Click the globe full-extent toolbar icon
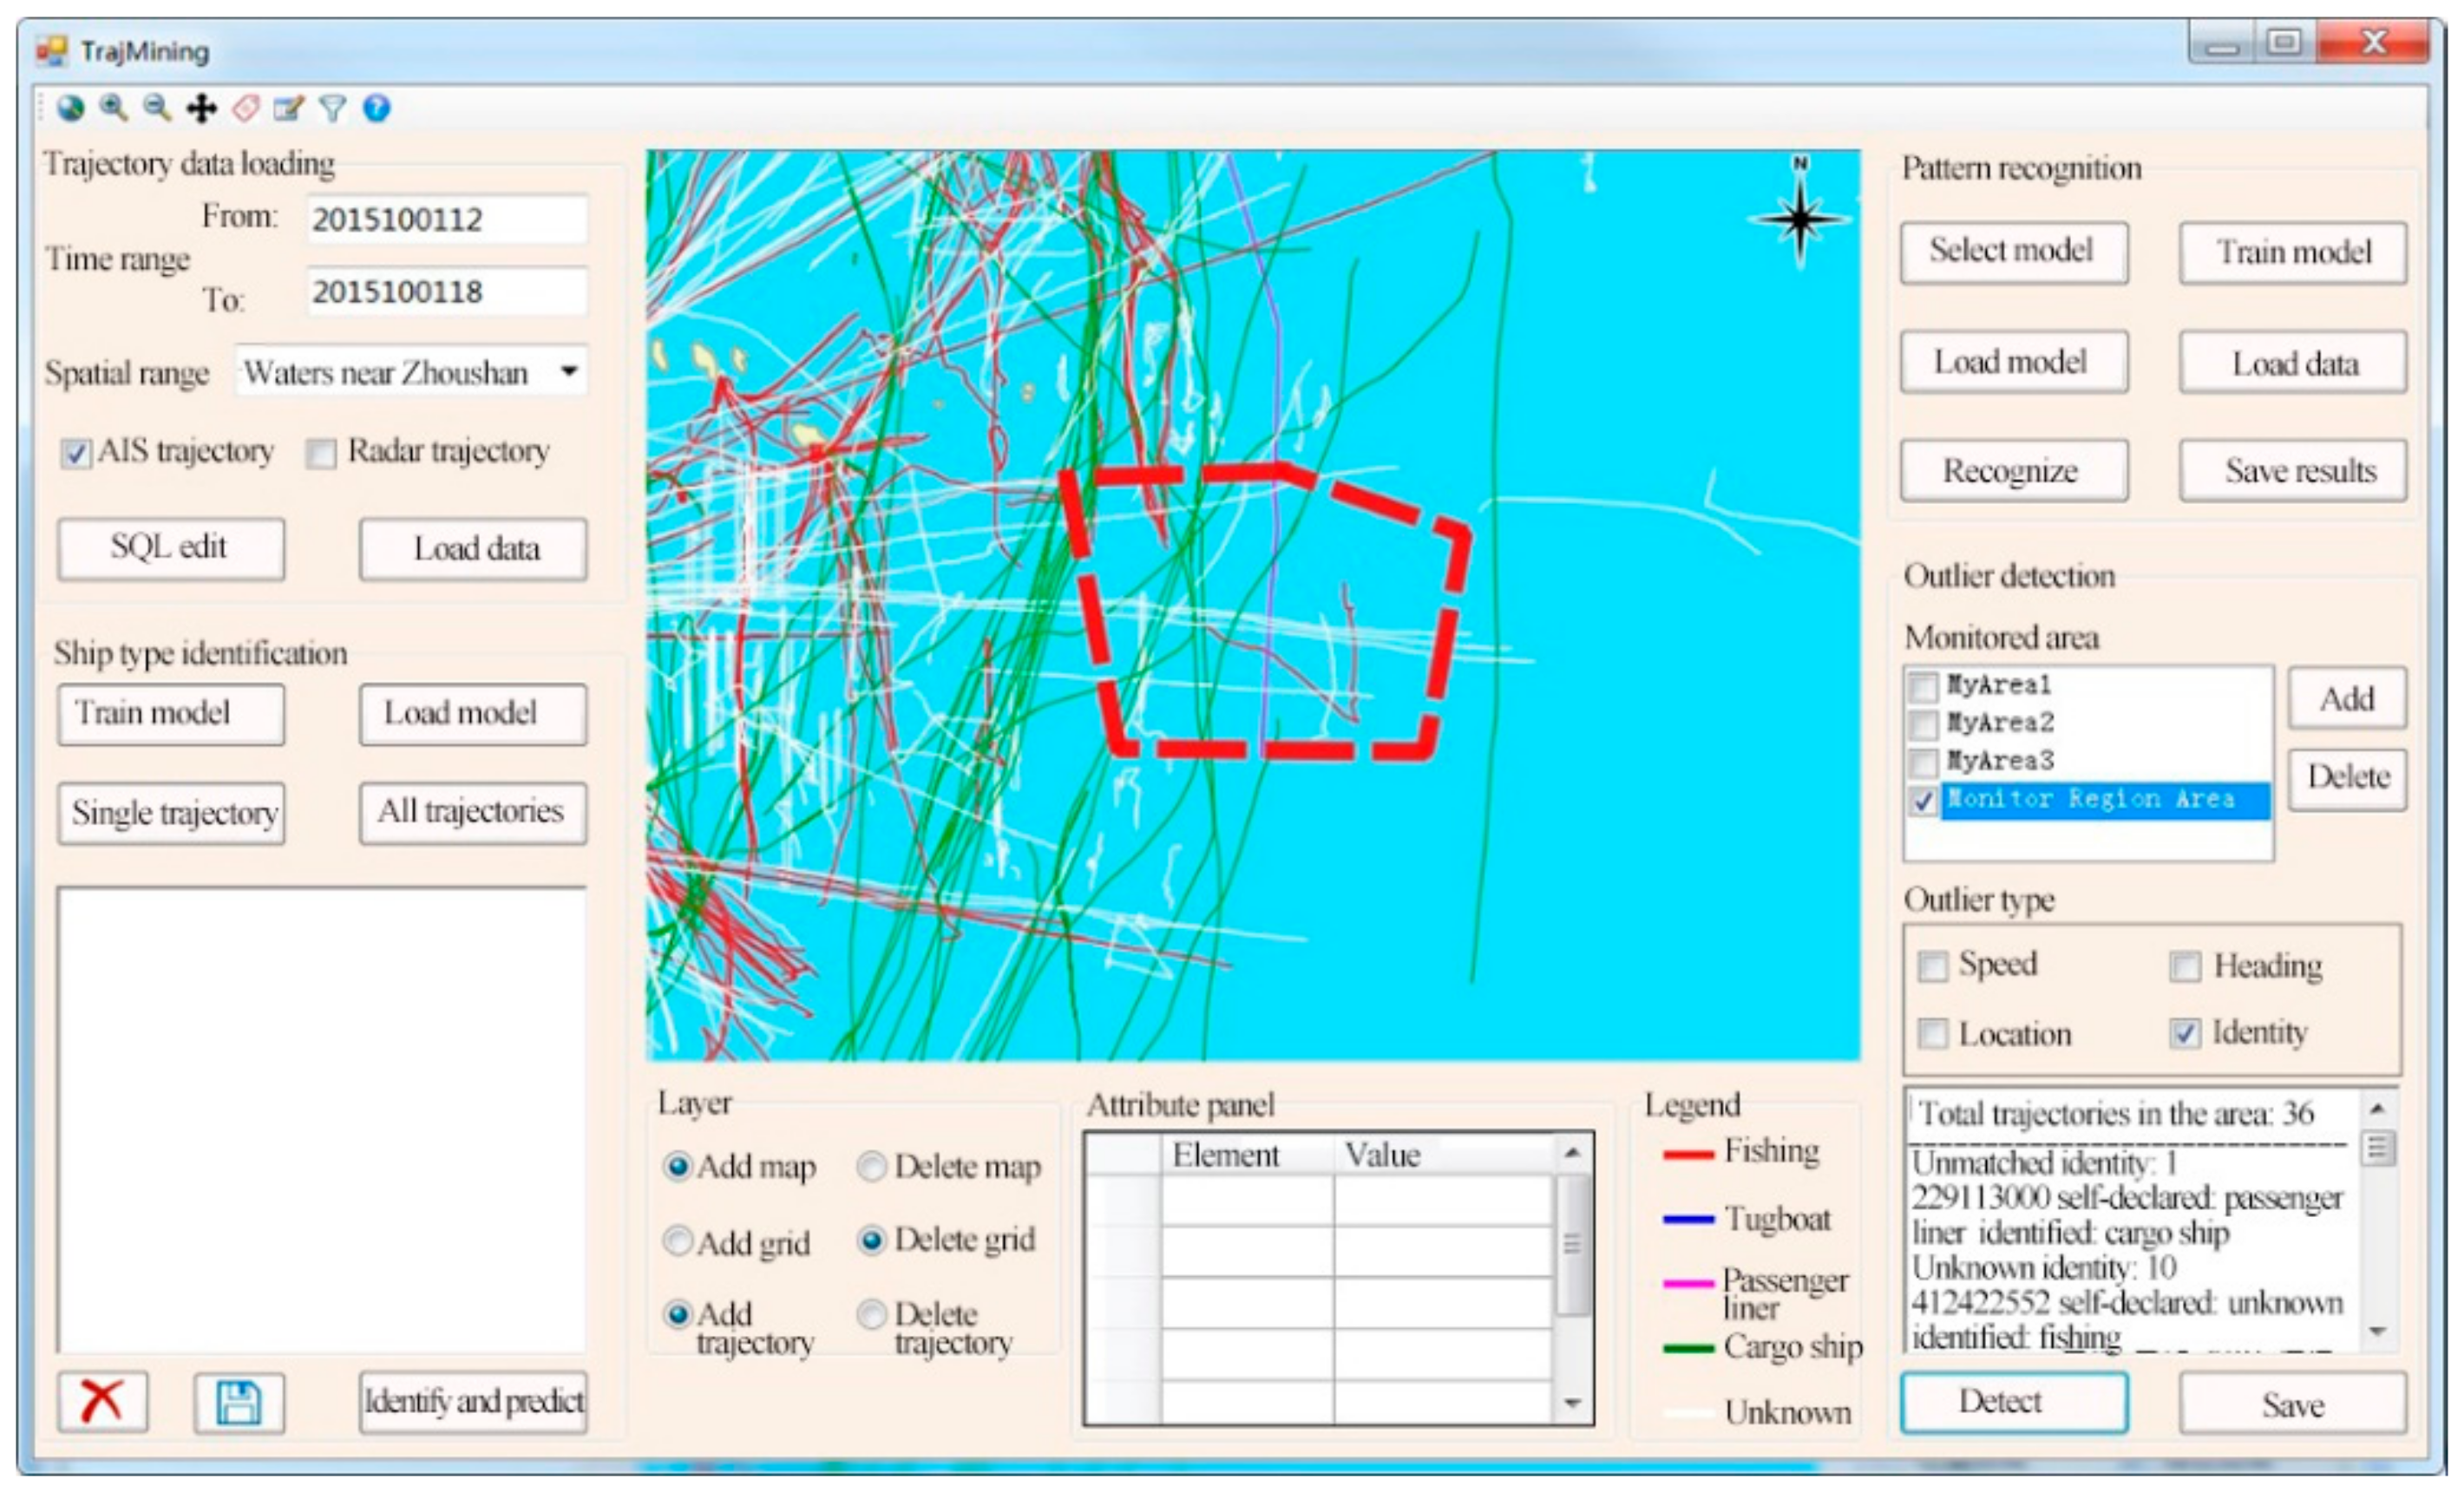2464x1492 pixels. 70,108
